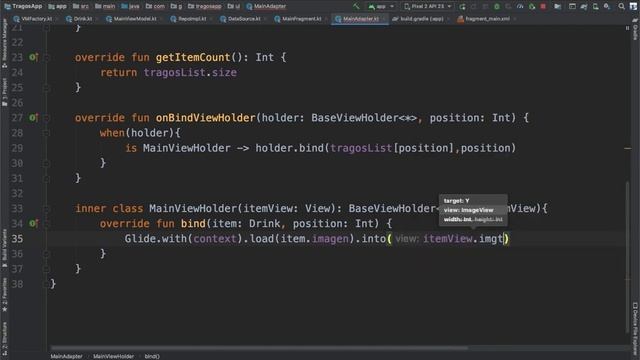
Task: Click the editor vertical scrollbar
Action: click(x=628, y=257)
